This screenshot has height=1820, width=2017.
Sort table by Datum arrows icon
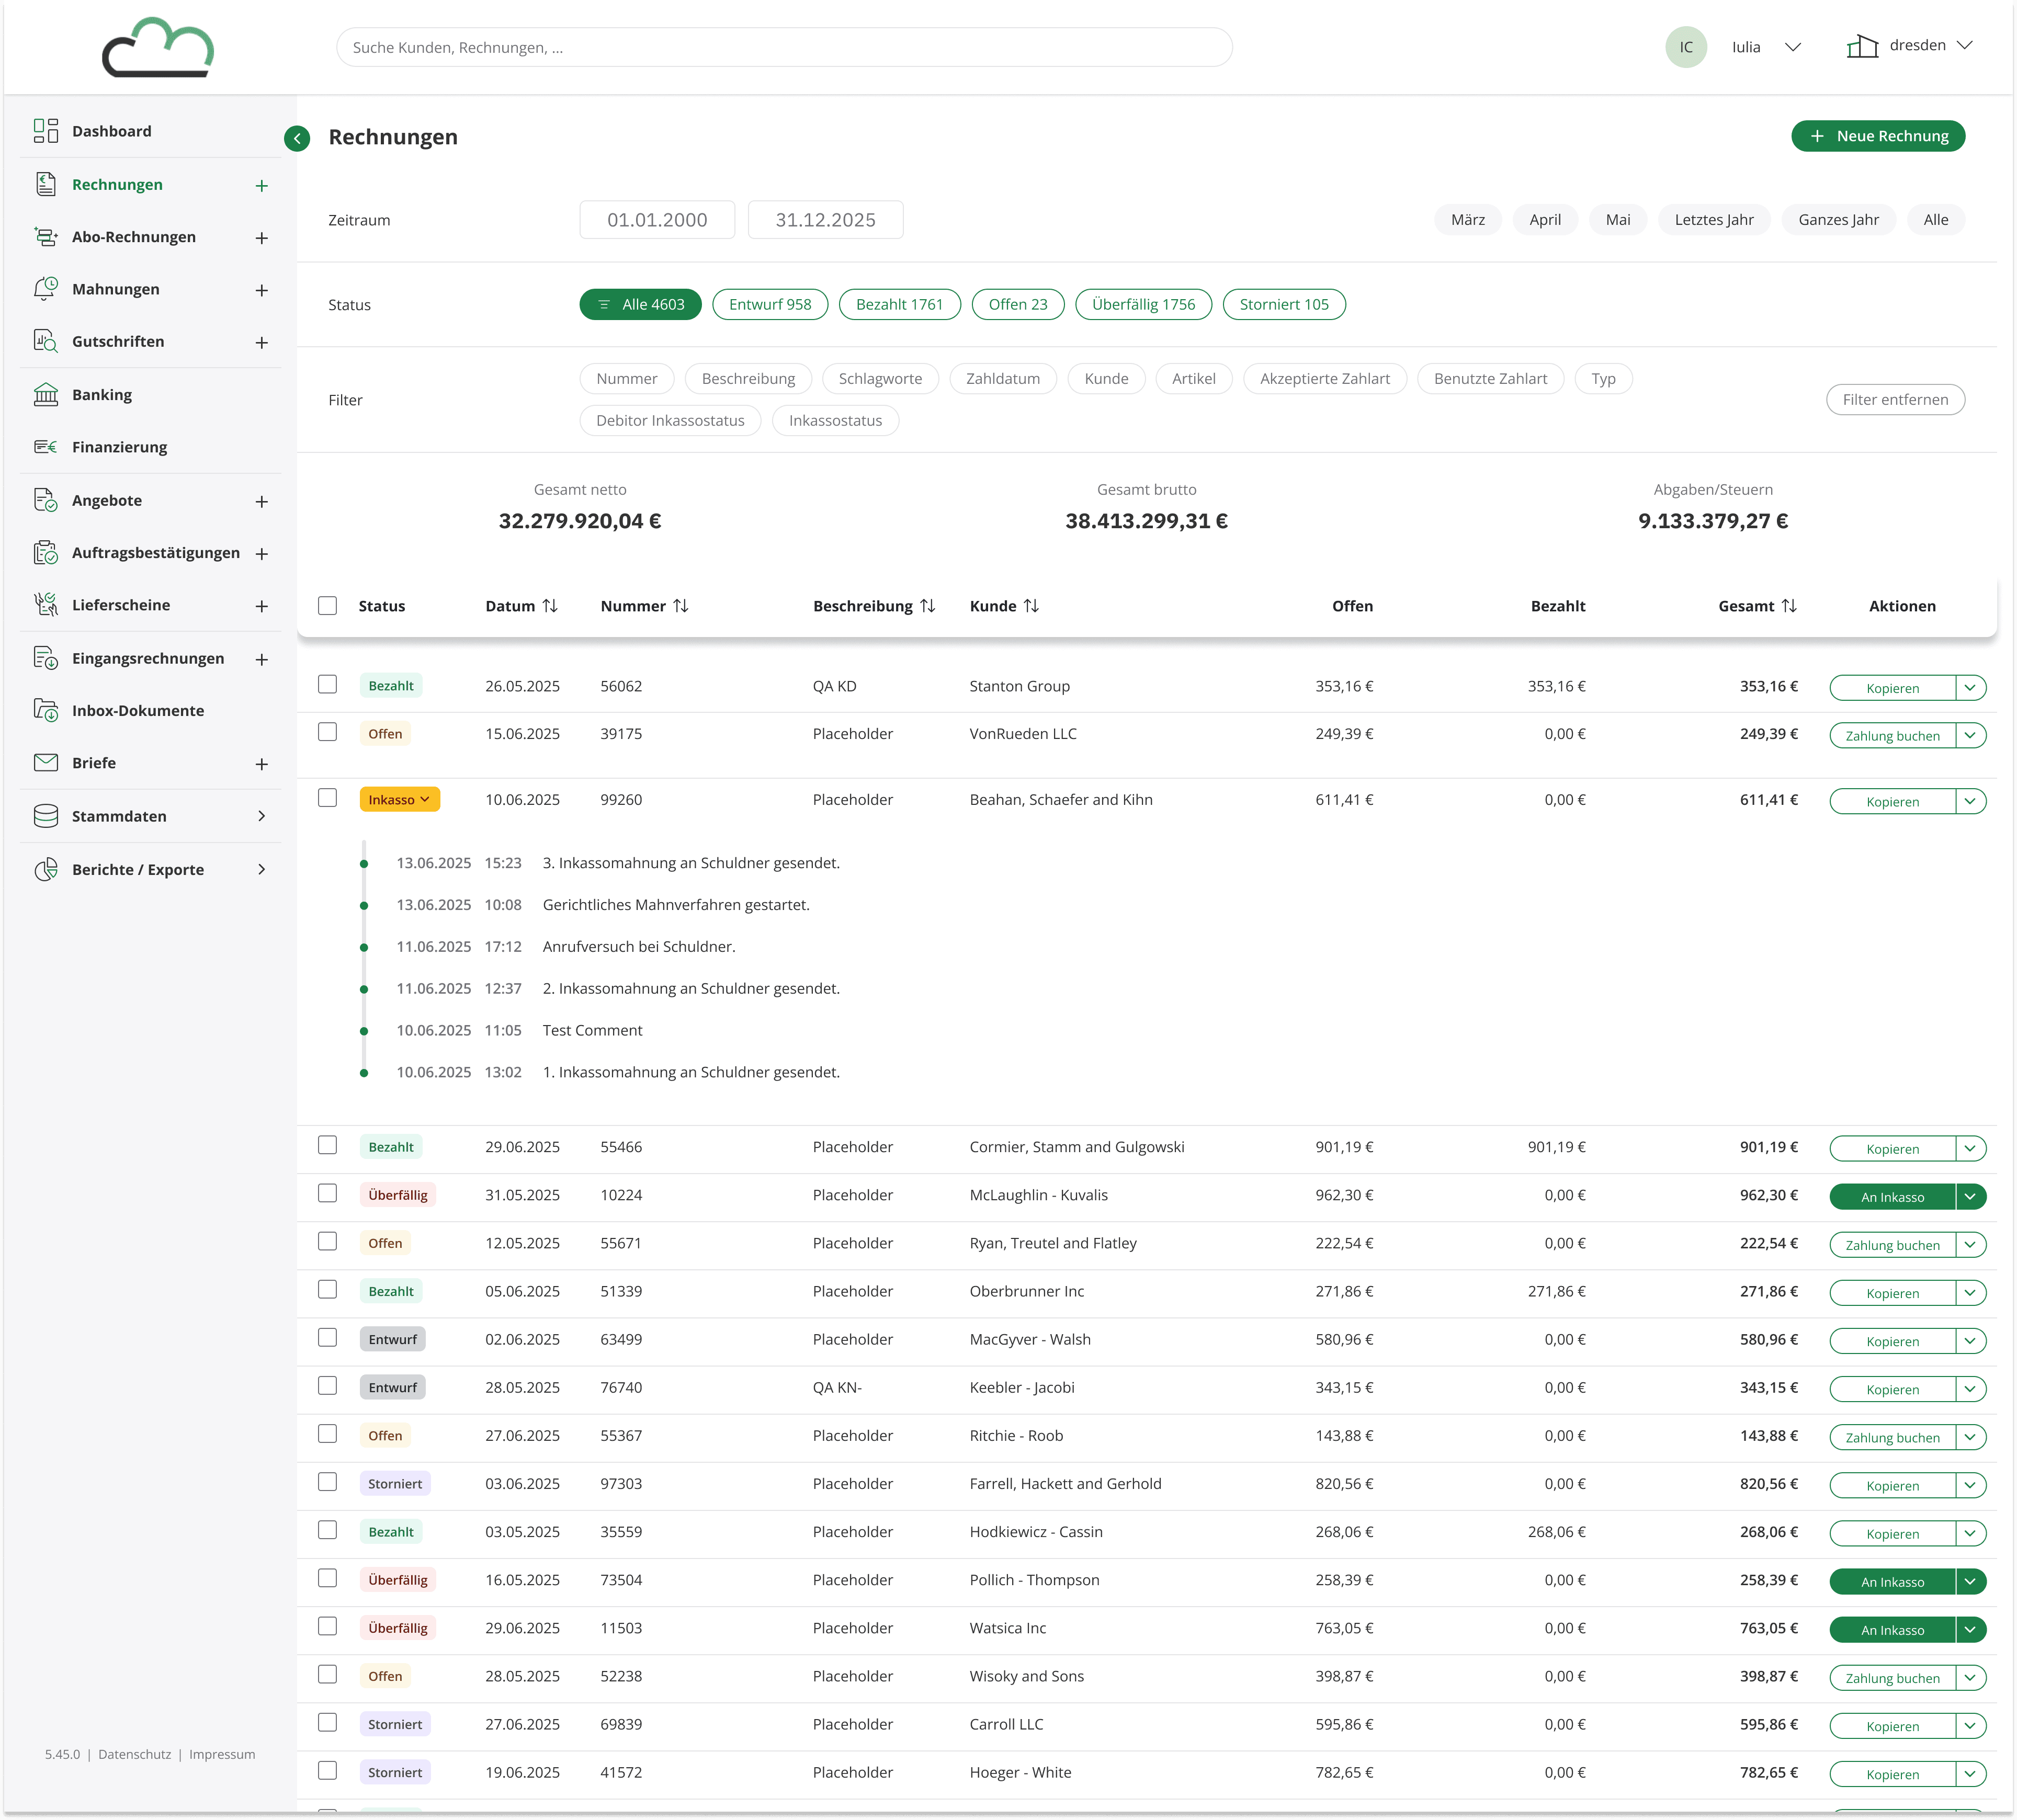(x=550, y=606)
